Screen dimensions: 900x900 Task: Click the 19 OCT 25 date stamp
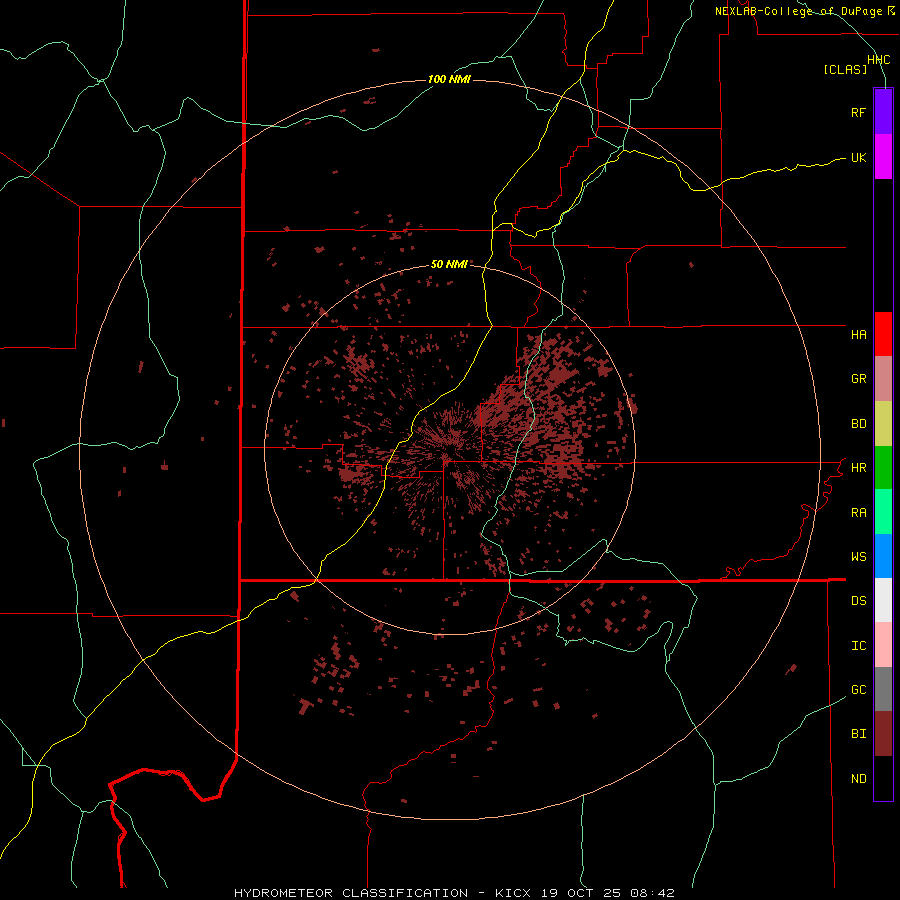(x=582, y=893)
